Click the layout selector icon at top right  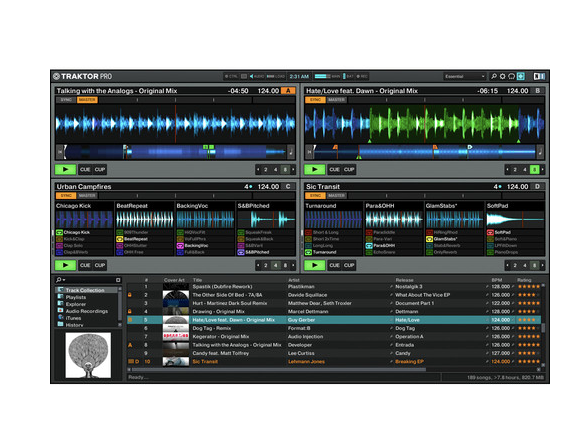click(539, 76)
